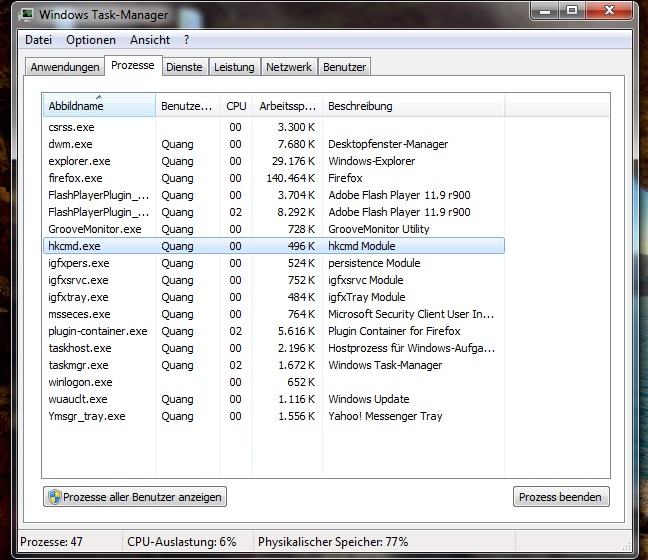This screenshot has width=648, height=560.
Task: Open the Datei menu
Action: click(38, 40)
